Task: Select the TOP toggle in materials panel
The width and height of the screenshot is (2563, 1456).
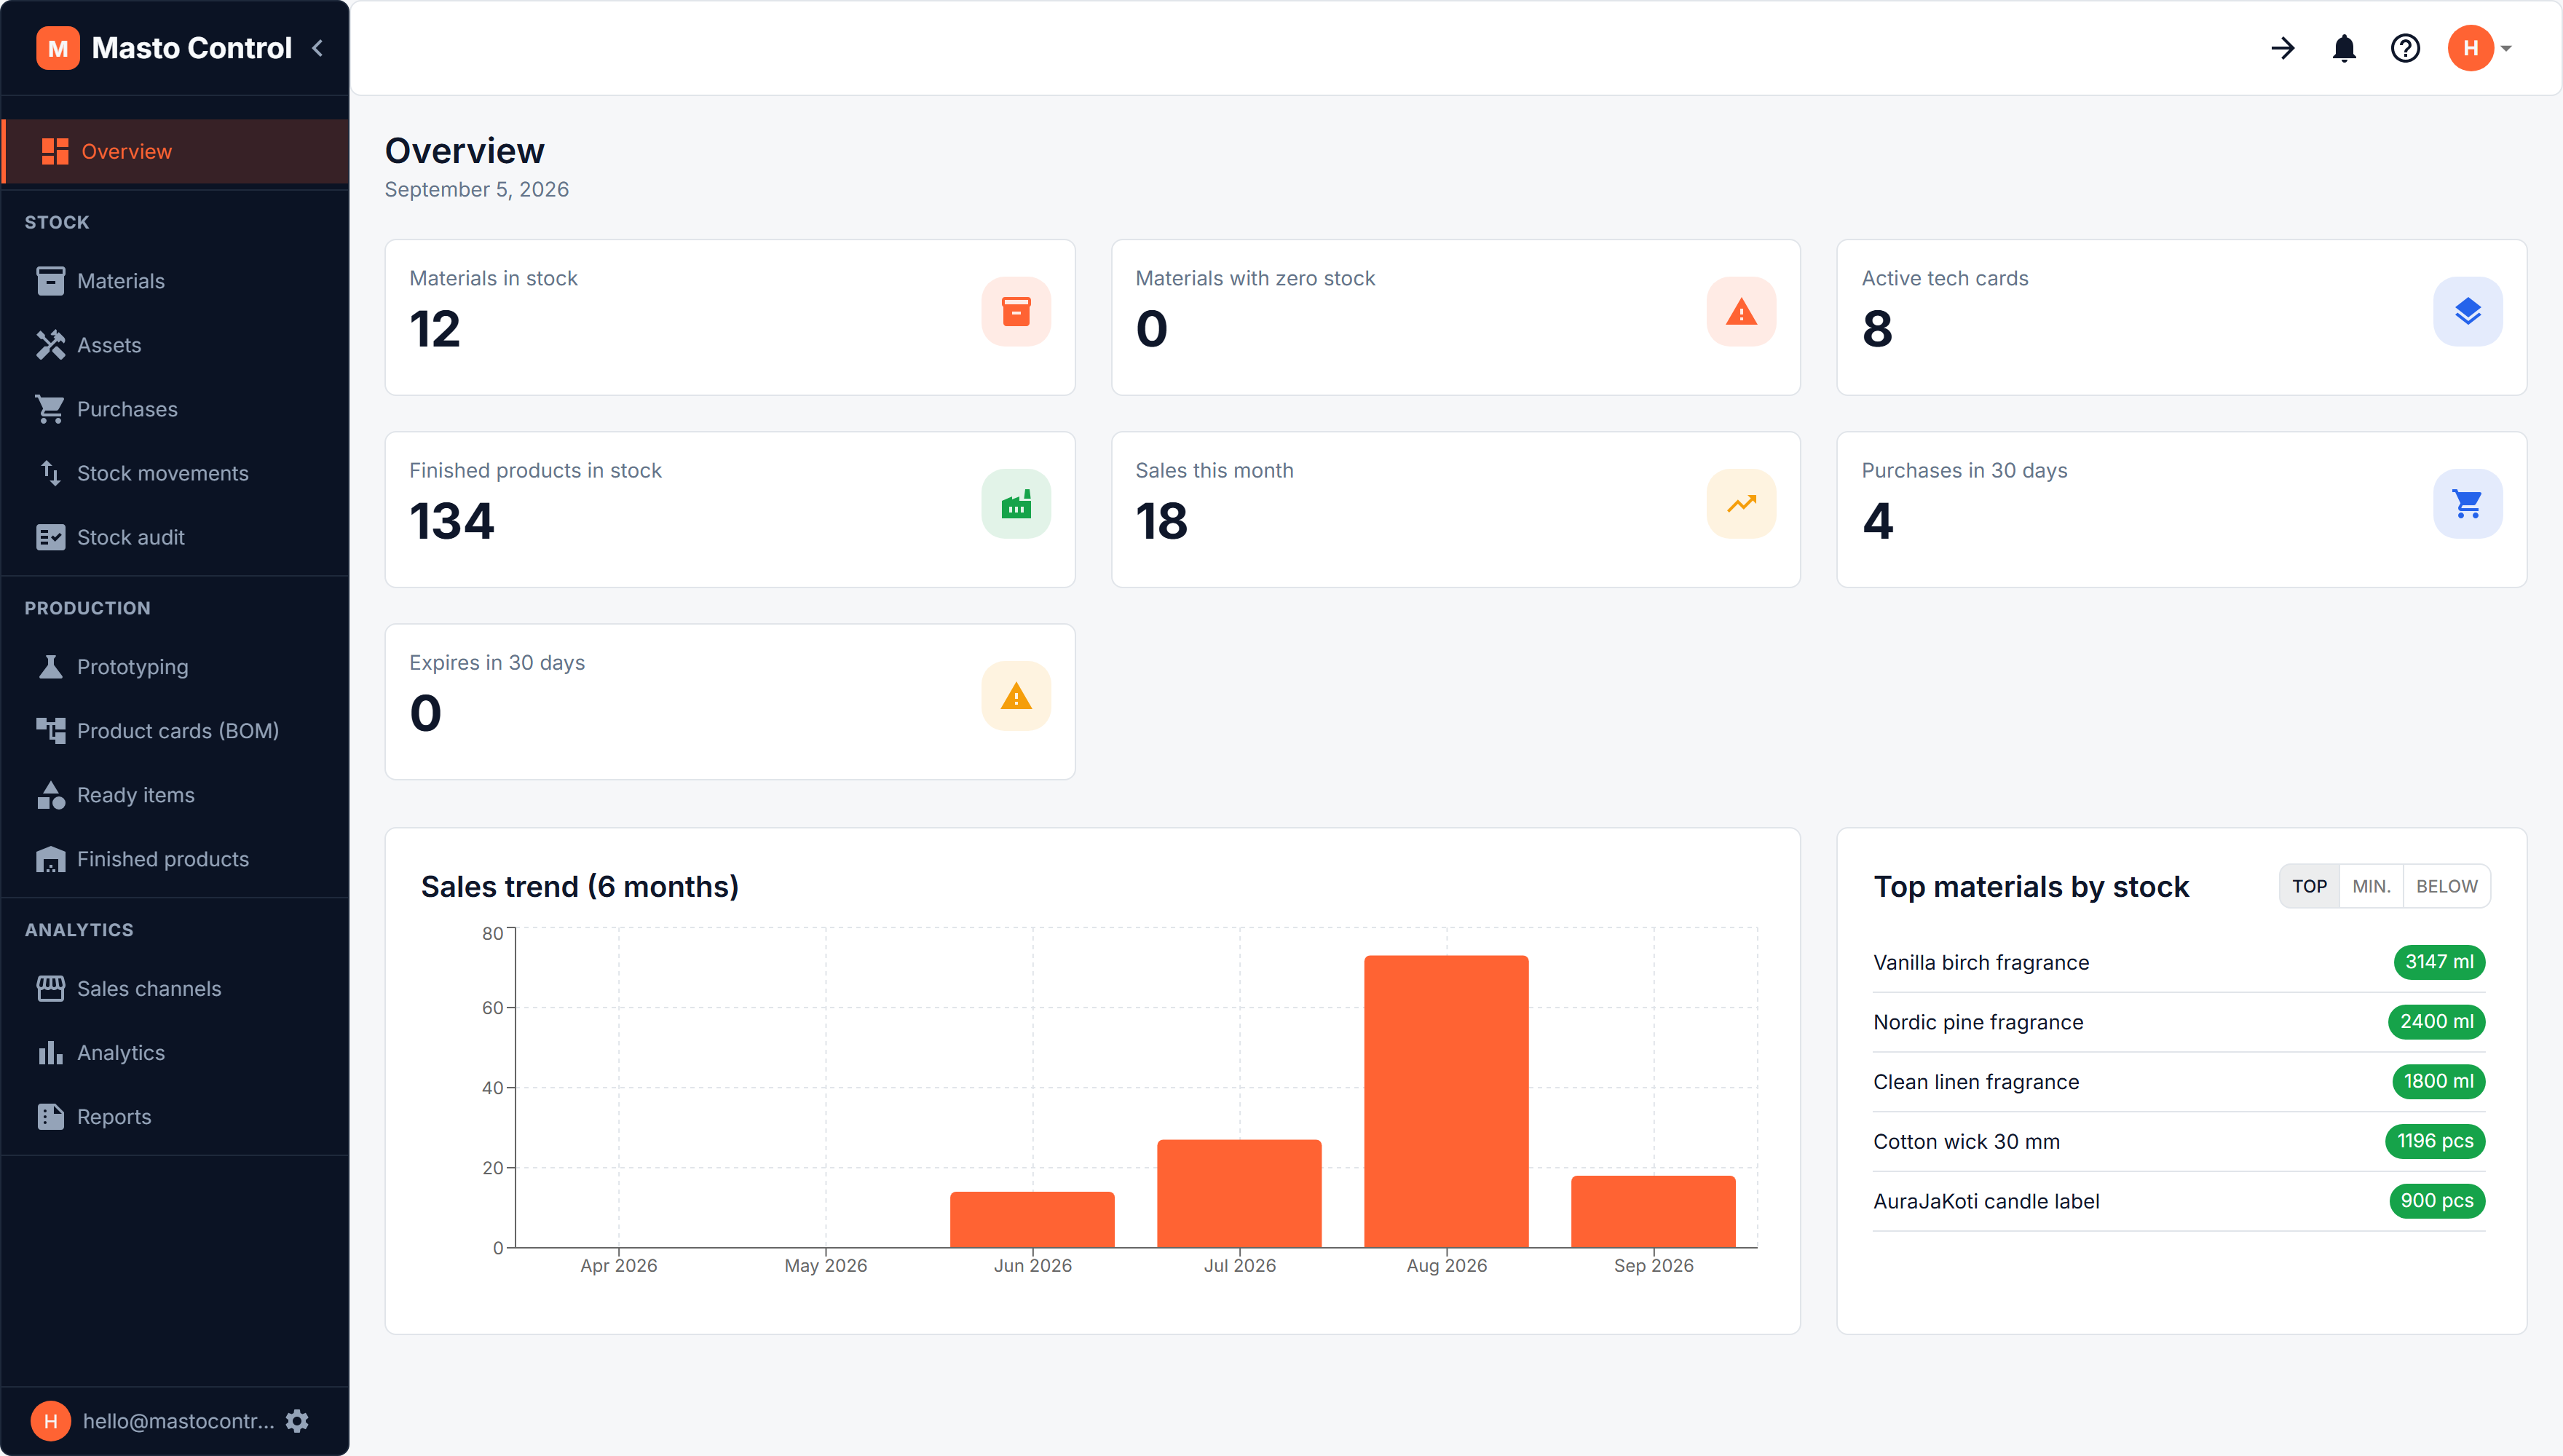Action: [2309, 886]
